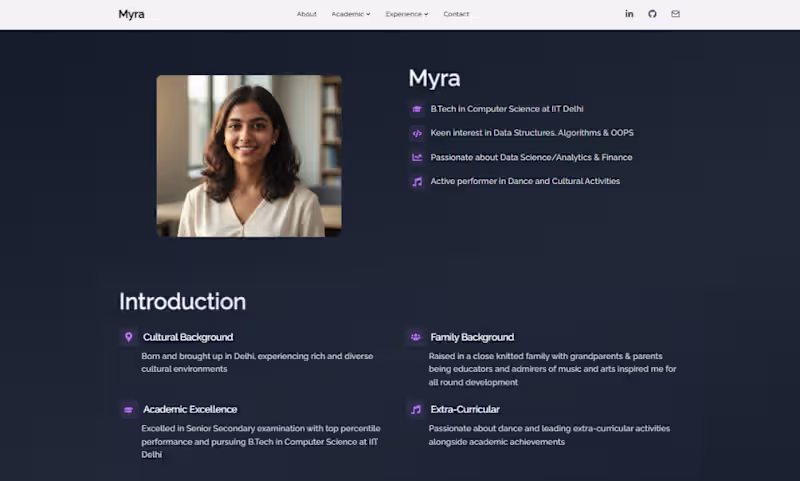This screenshot has width=800, height=481.
Task: Select the Cultural Background title
Action: coord(188,337)
